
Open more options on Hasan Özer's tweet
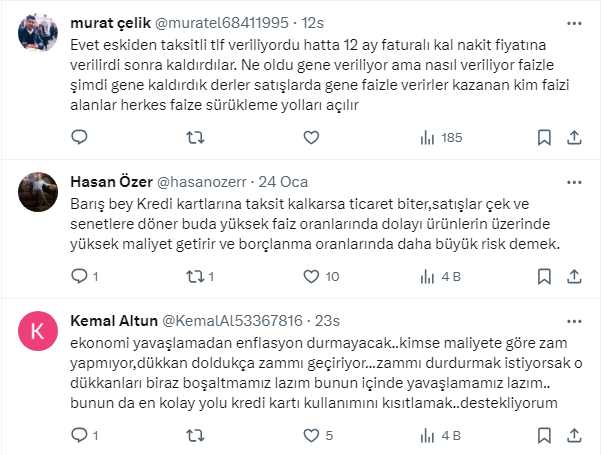click(x=577, y=181)
